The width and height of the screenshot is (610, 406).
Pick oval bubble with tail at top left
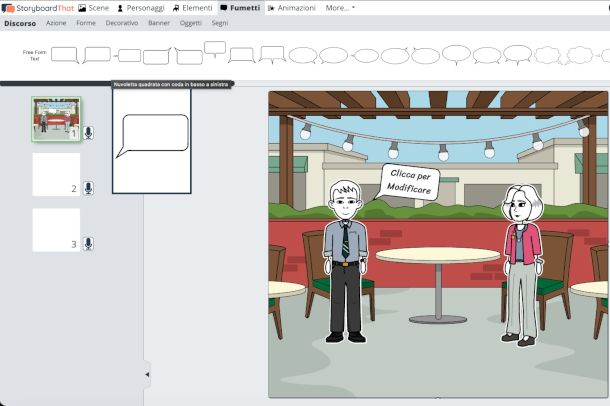pos(425,55)
